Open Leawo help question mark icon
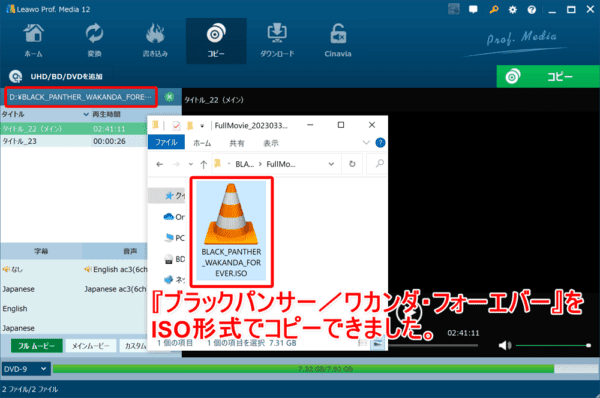Screen dimensions: 600x398 coord(532,10)
